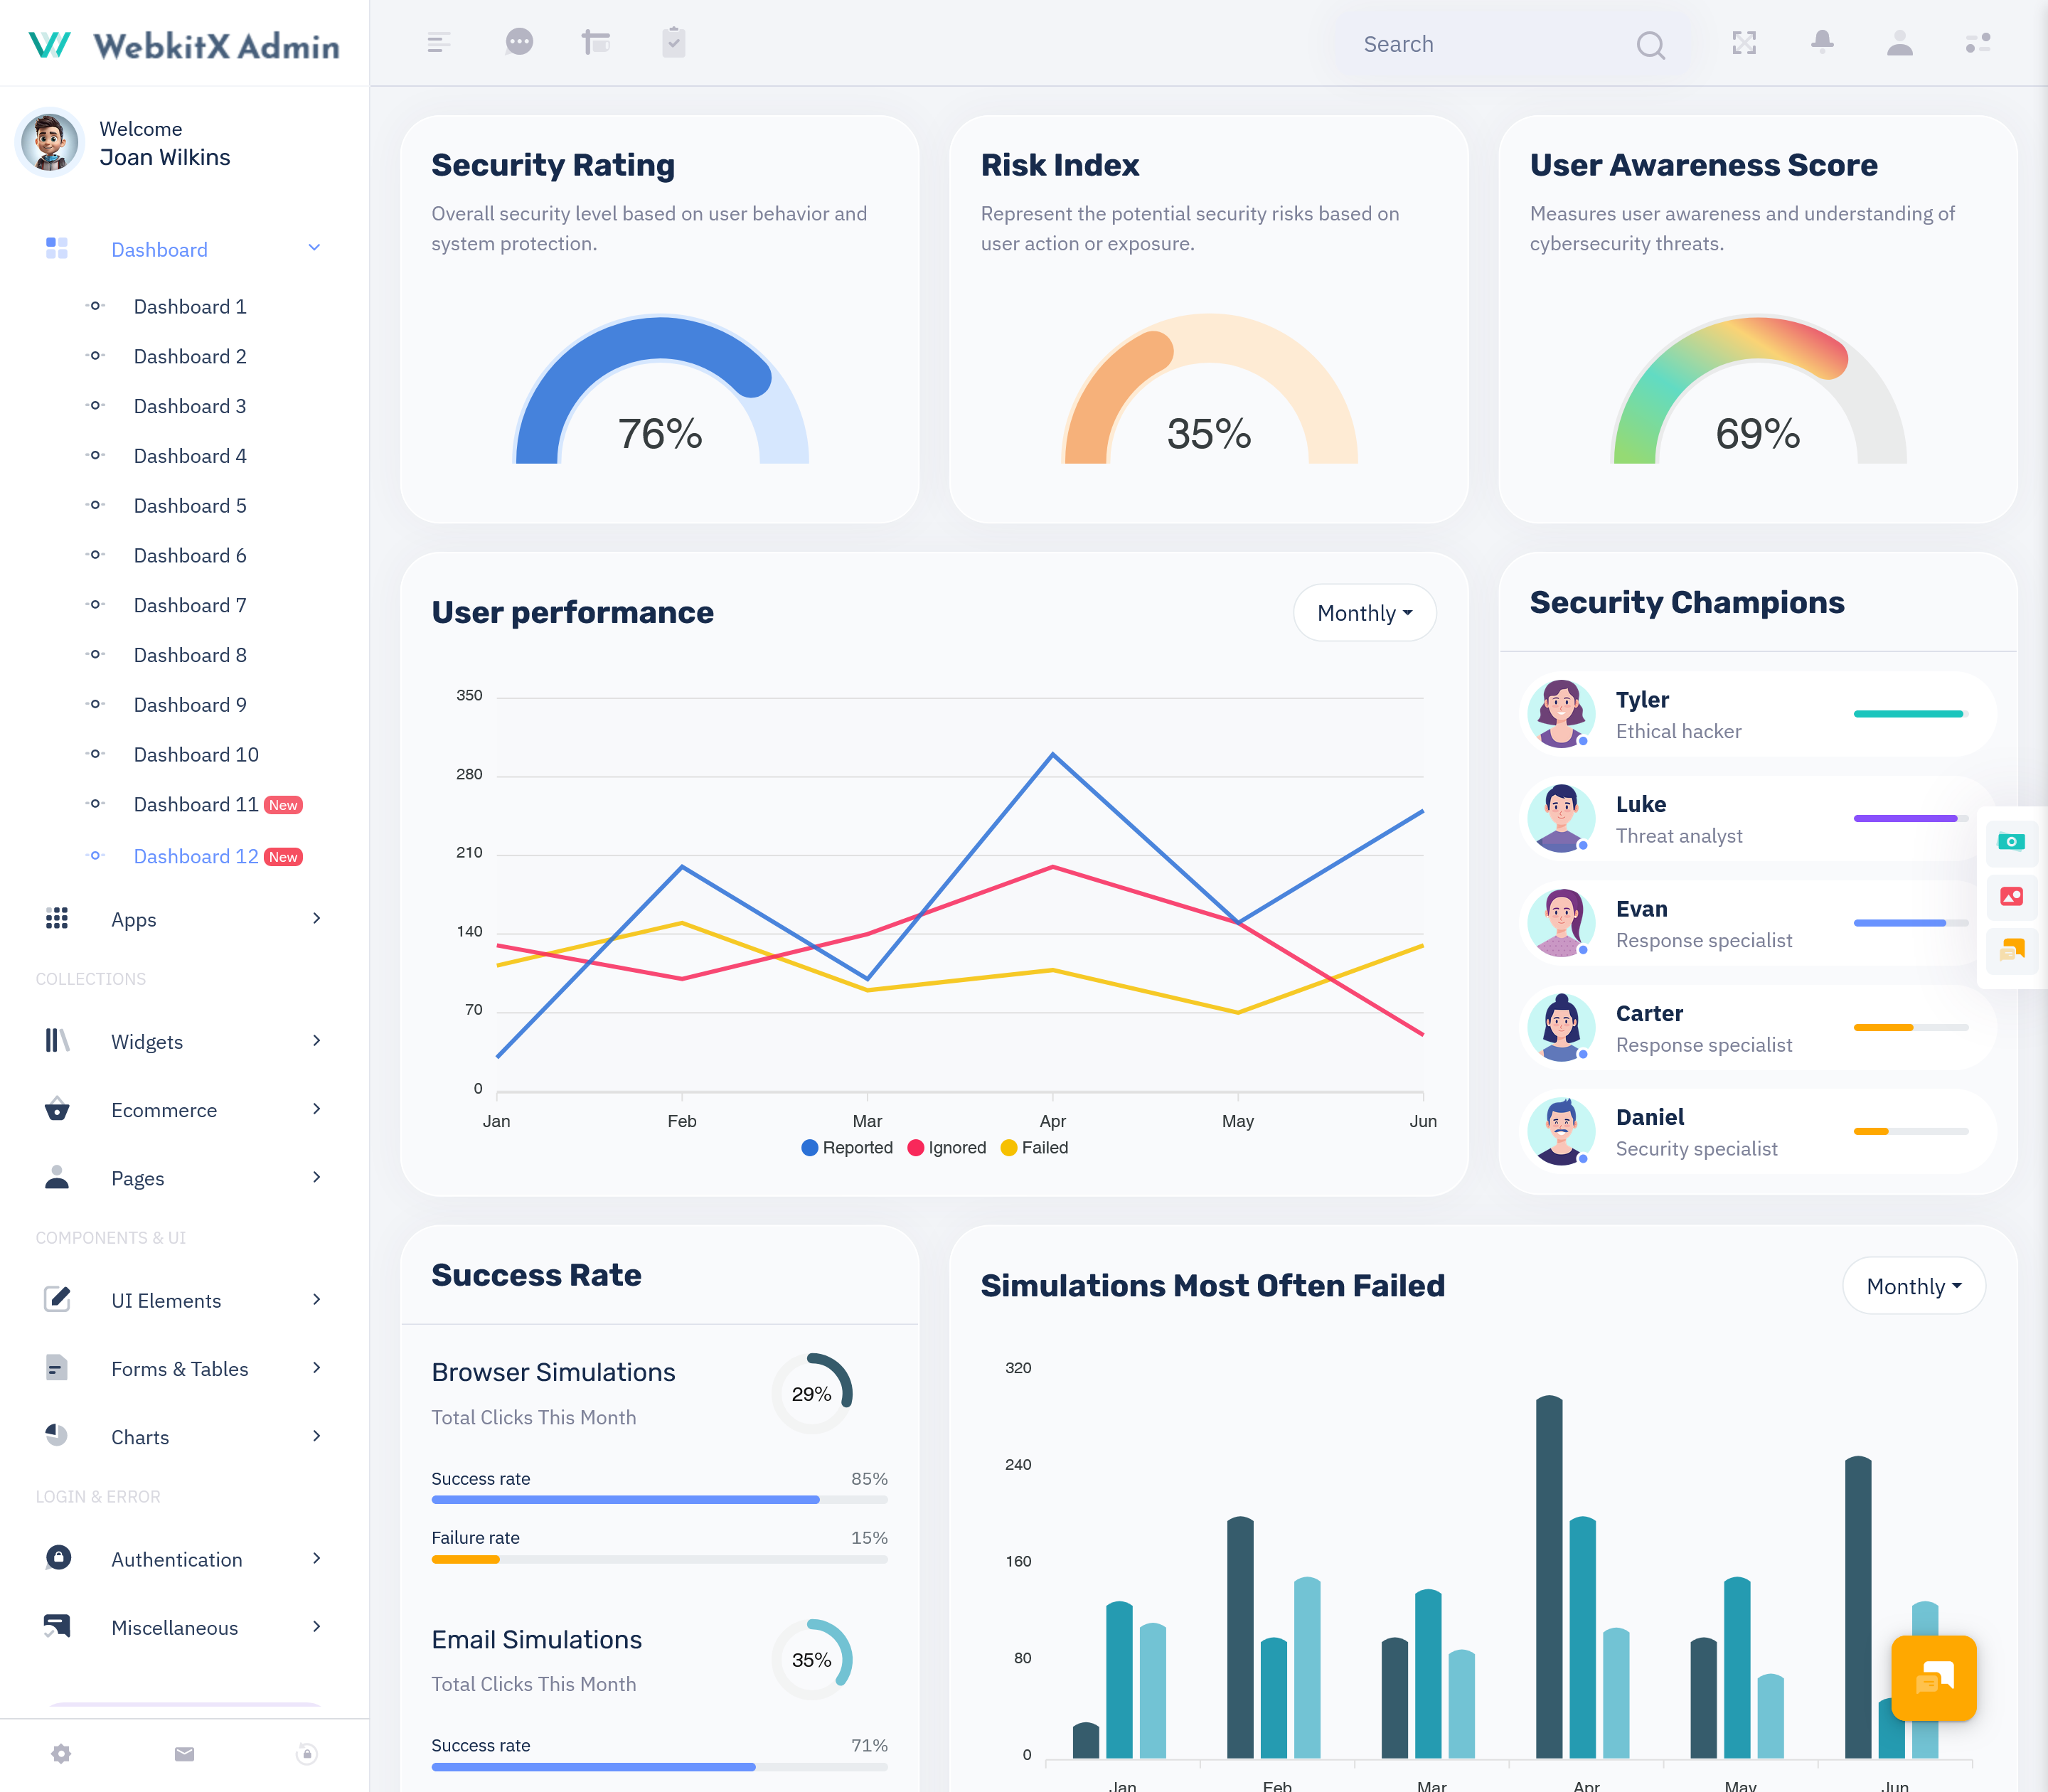The width and height of the screenshot is (2048, 1792).
Task: Click the Charts pie icon
Action: click(x=57, y=1436)
